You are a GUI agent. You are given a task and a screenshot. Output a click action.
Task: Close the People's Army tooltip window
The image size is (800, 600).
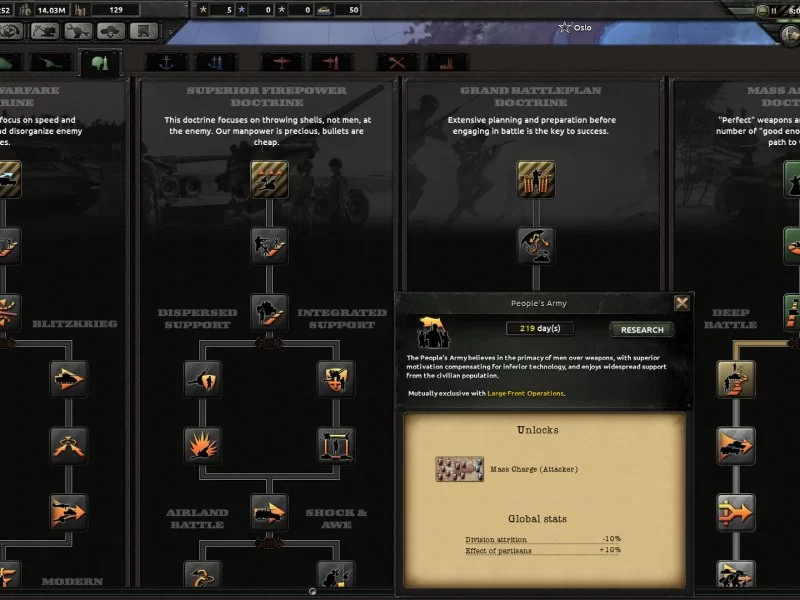682,303
